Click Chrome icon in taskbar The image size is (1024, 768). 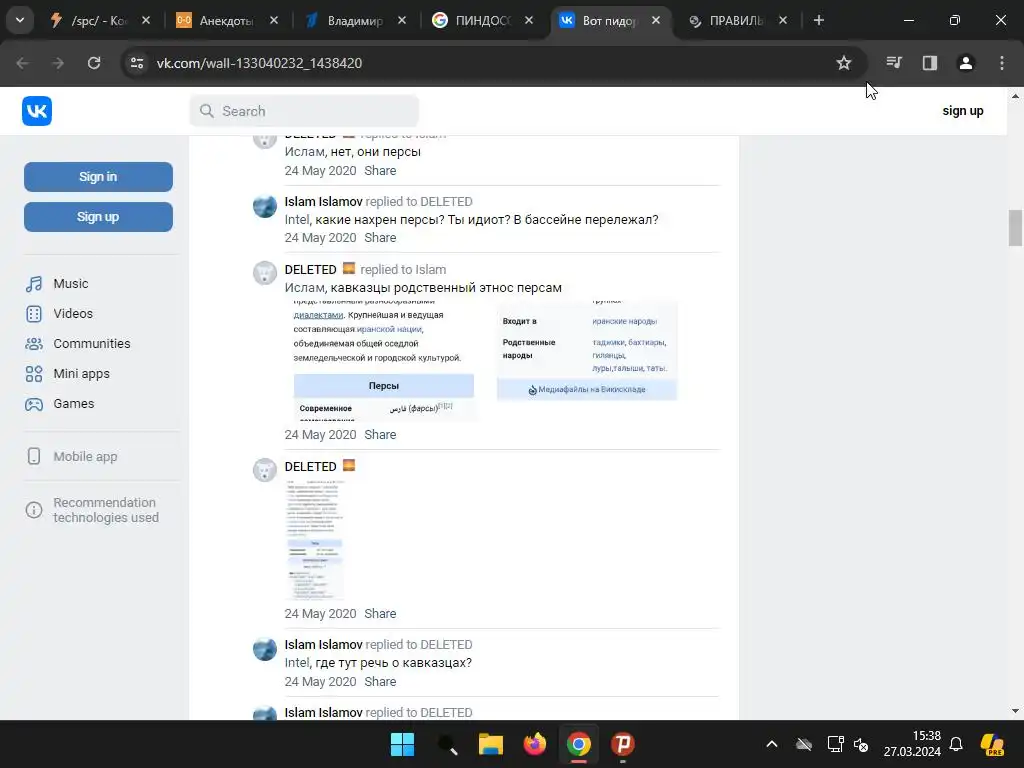point(579,744)
